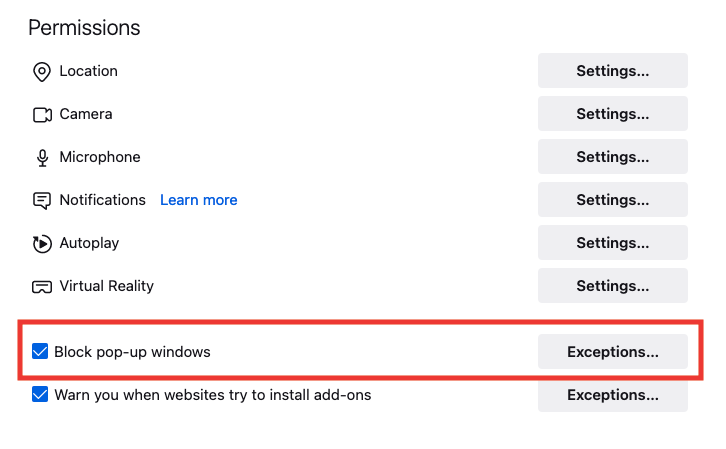Click the Camera icon
Screen dimensions: 726x449
pyautogui.click(x=42, y=115)
